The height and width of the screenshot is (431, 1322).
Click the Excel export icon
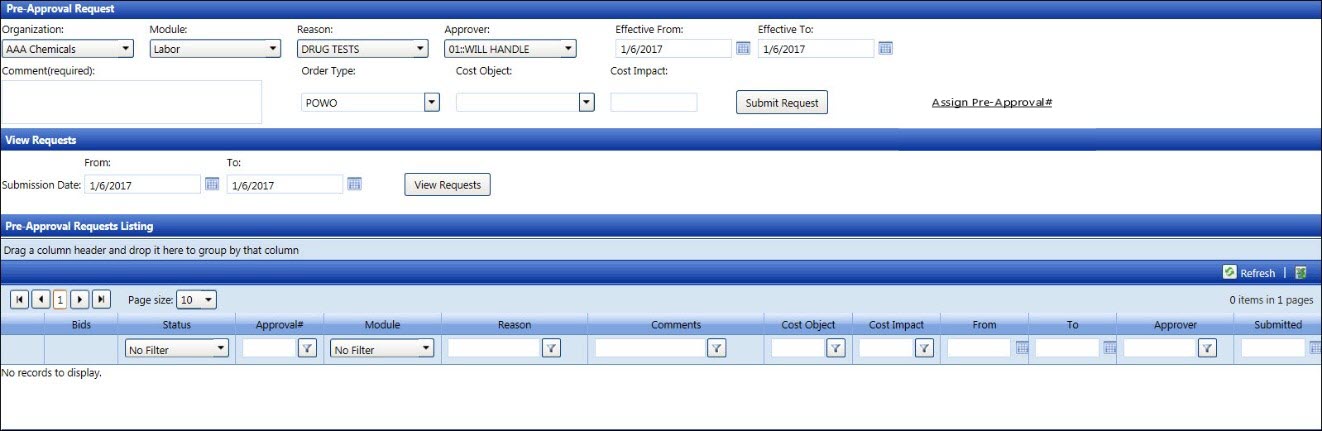point(1301,273)
